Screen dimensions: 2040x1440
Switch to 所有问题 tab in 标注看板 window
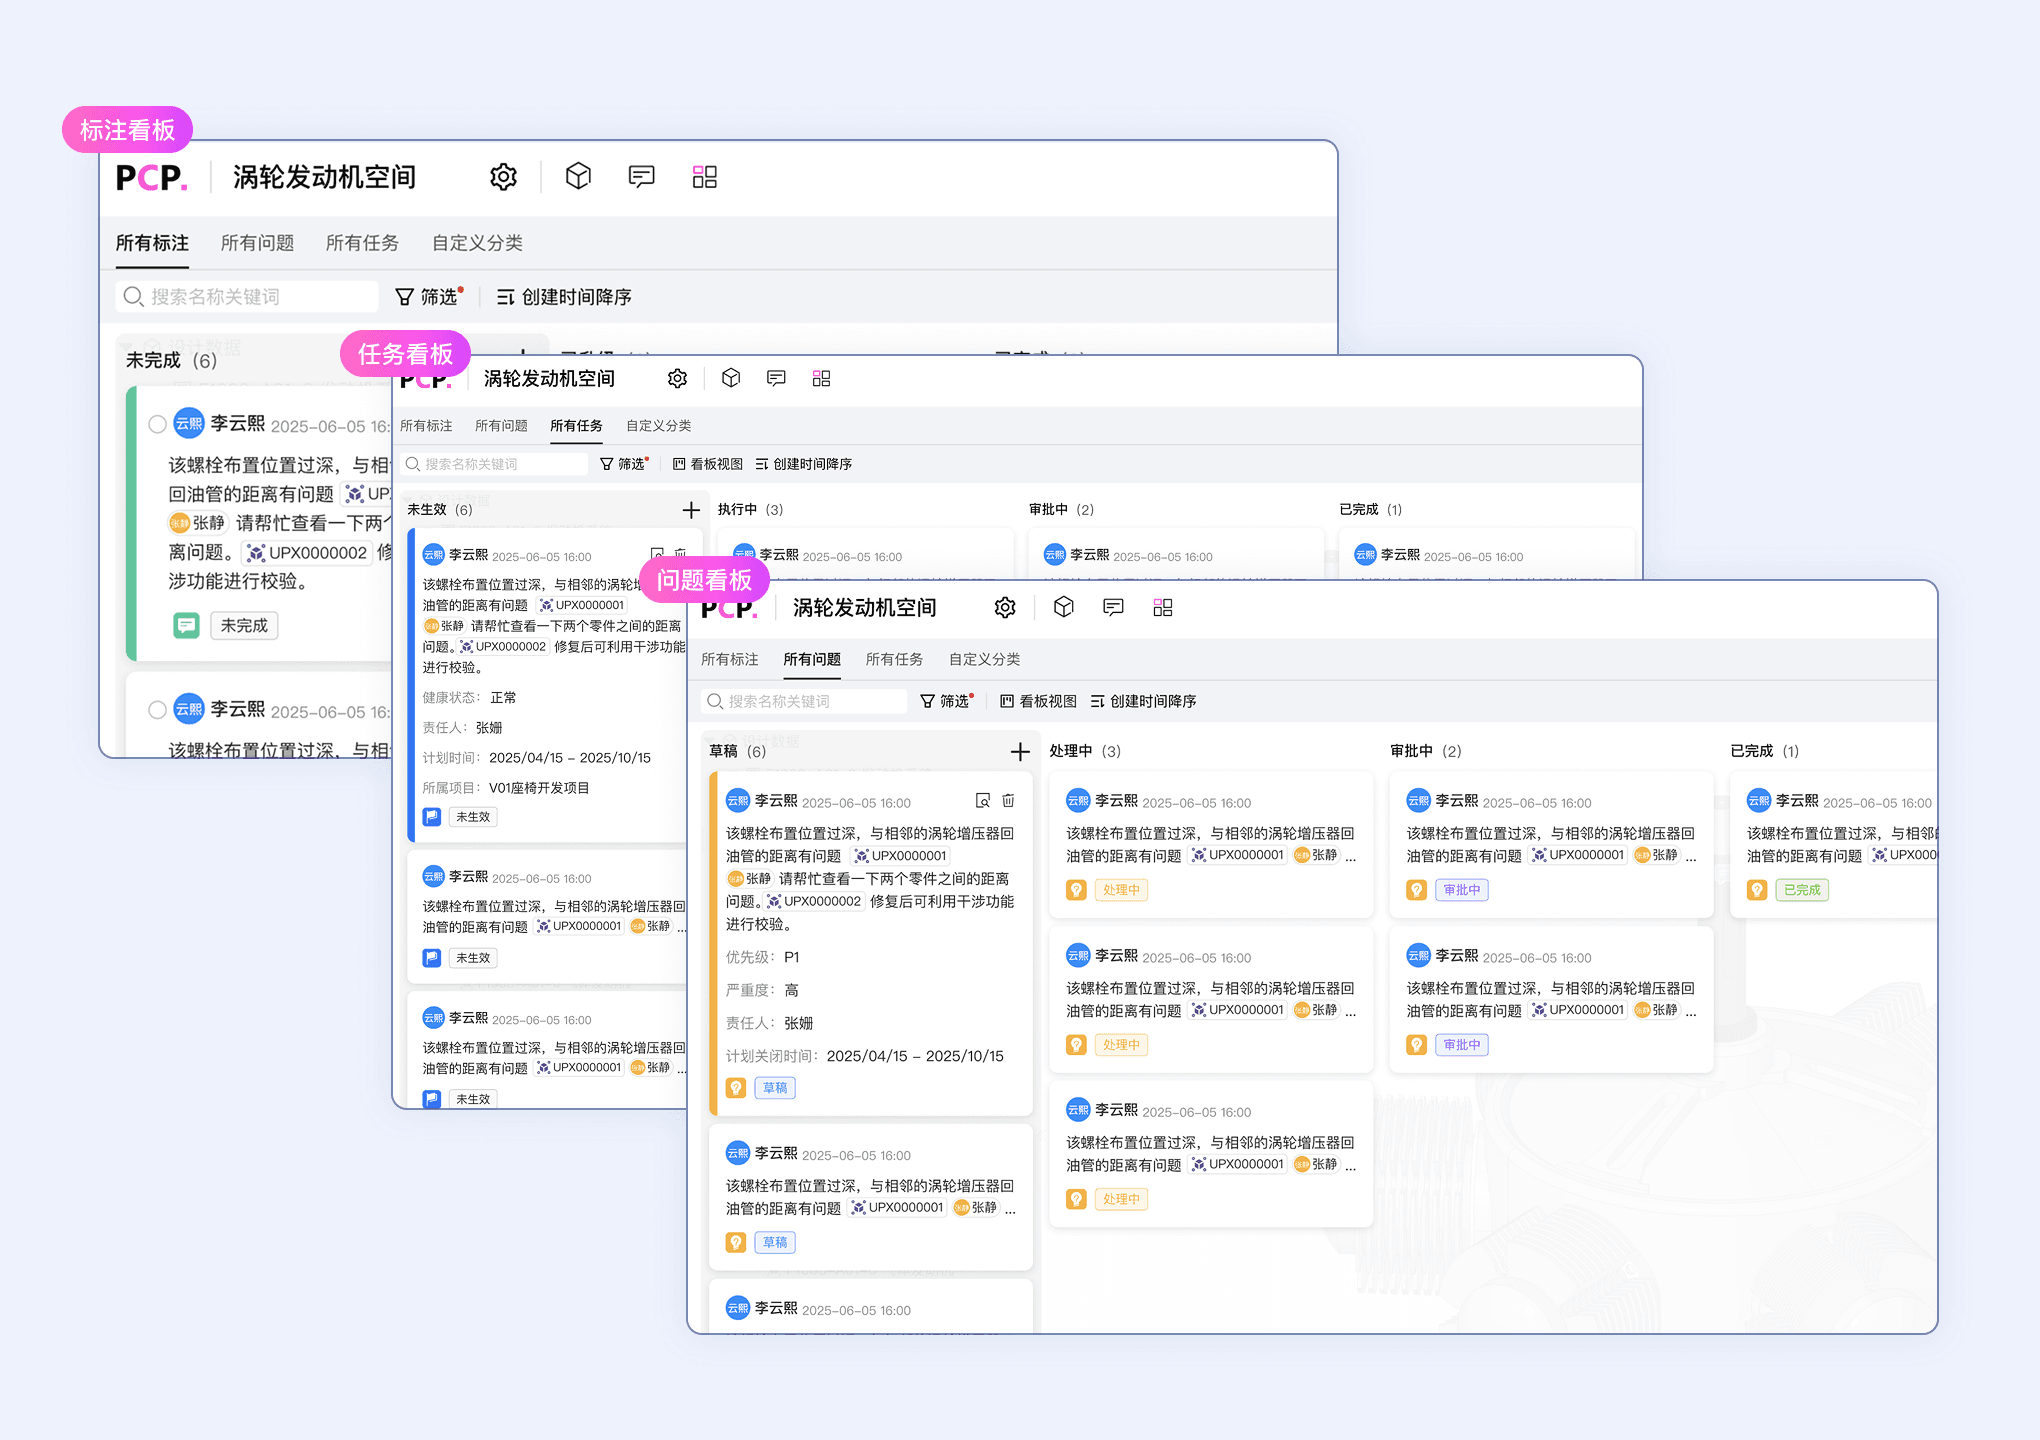[x=257, y=243]
